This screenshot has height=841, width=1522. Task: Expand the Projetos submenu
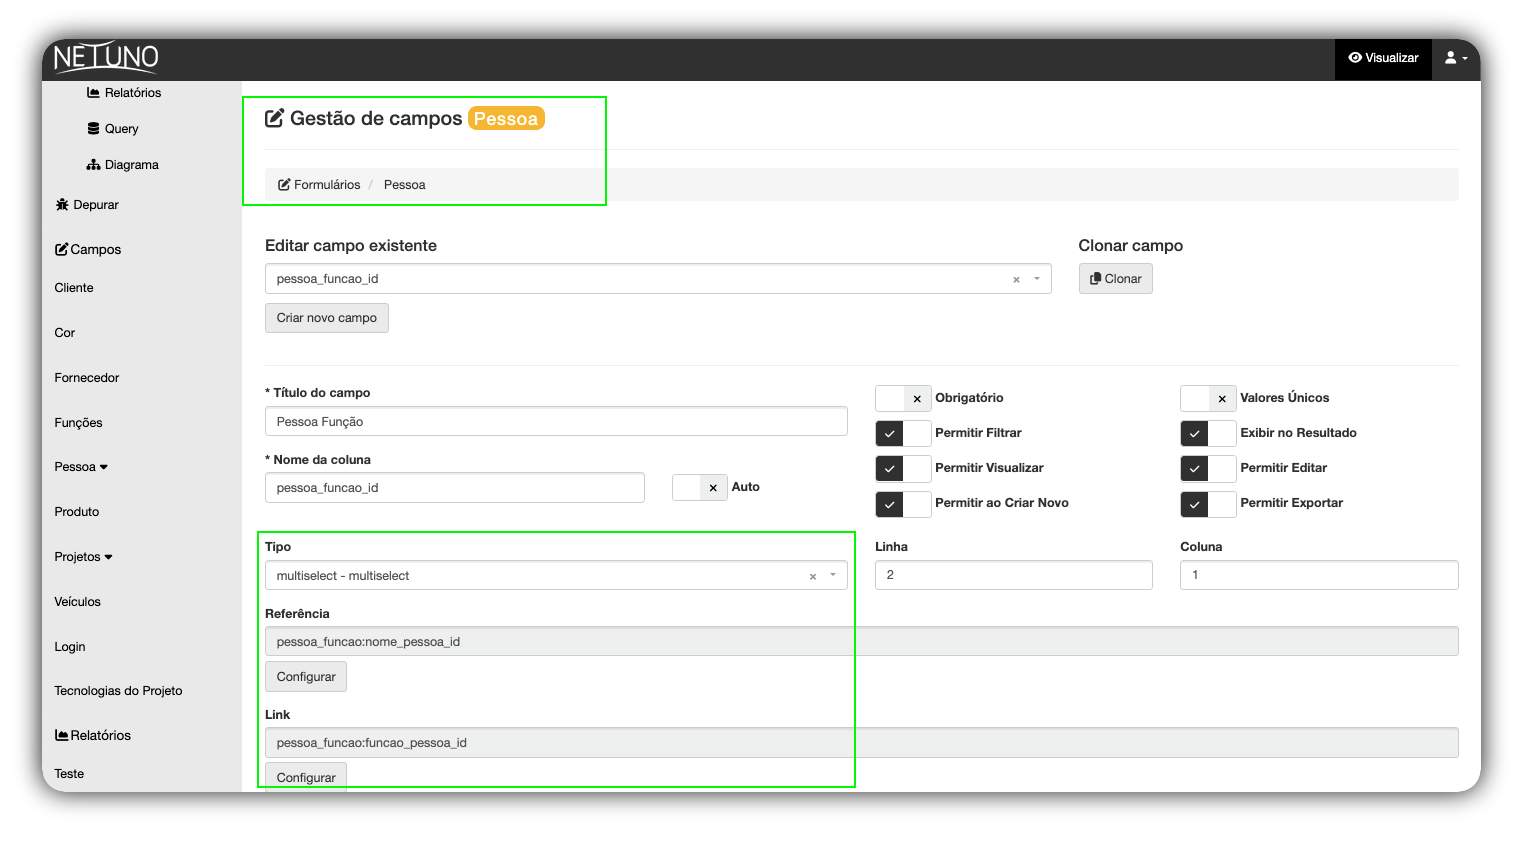[84, 556]
